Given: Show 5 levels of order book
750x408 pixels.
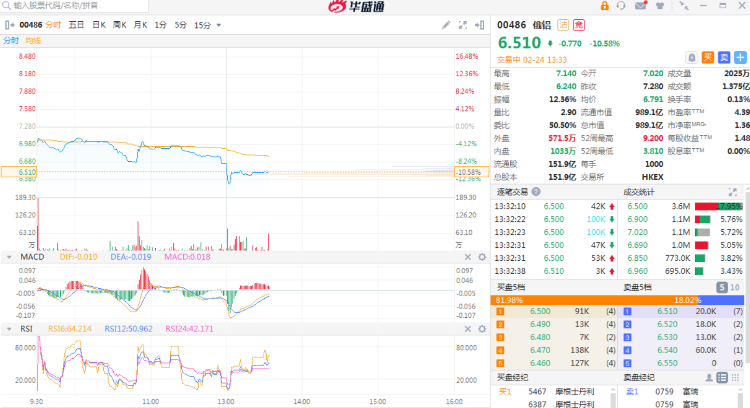Looking at the screenshot, I should pos(721,287).
